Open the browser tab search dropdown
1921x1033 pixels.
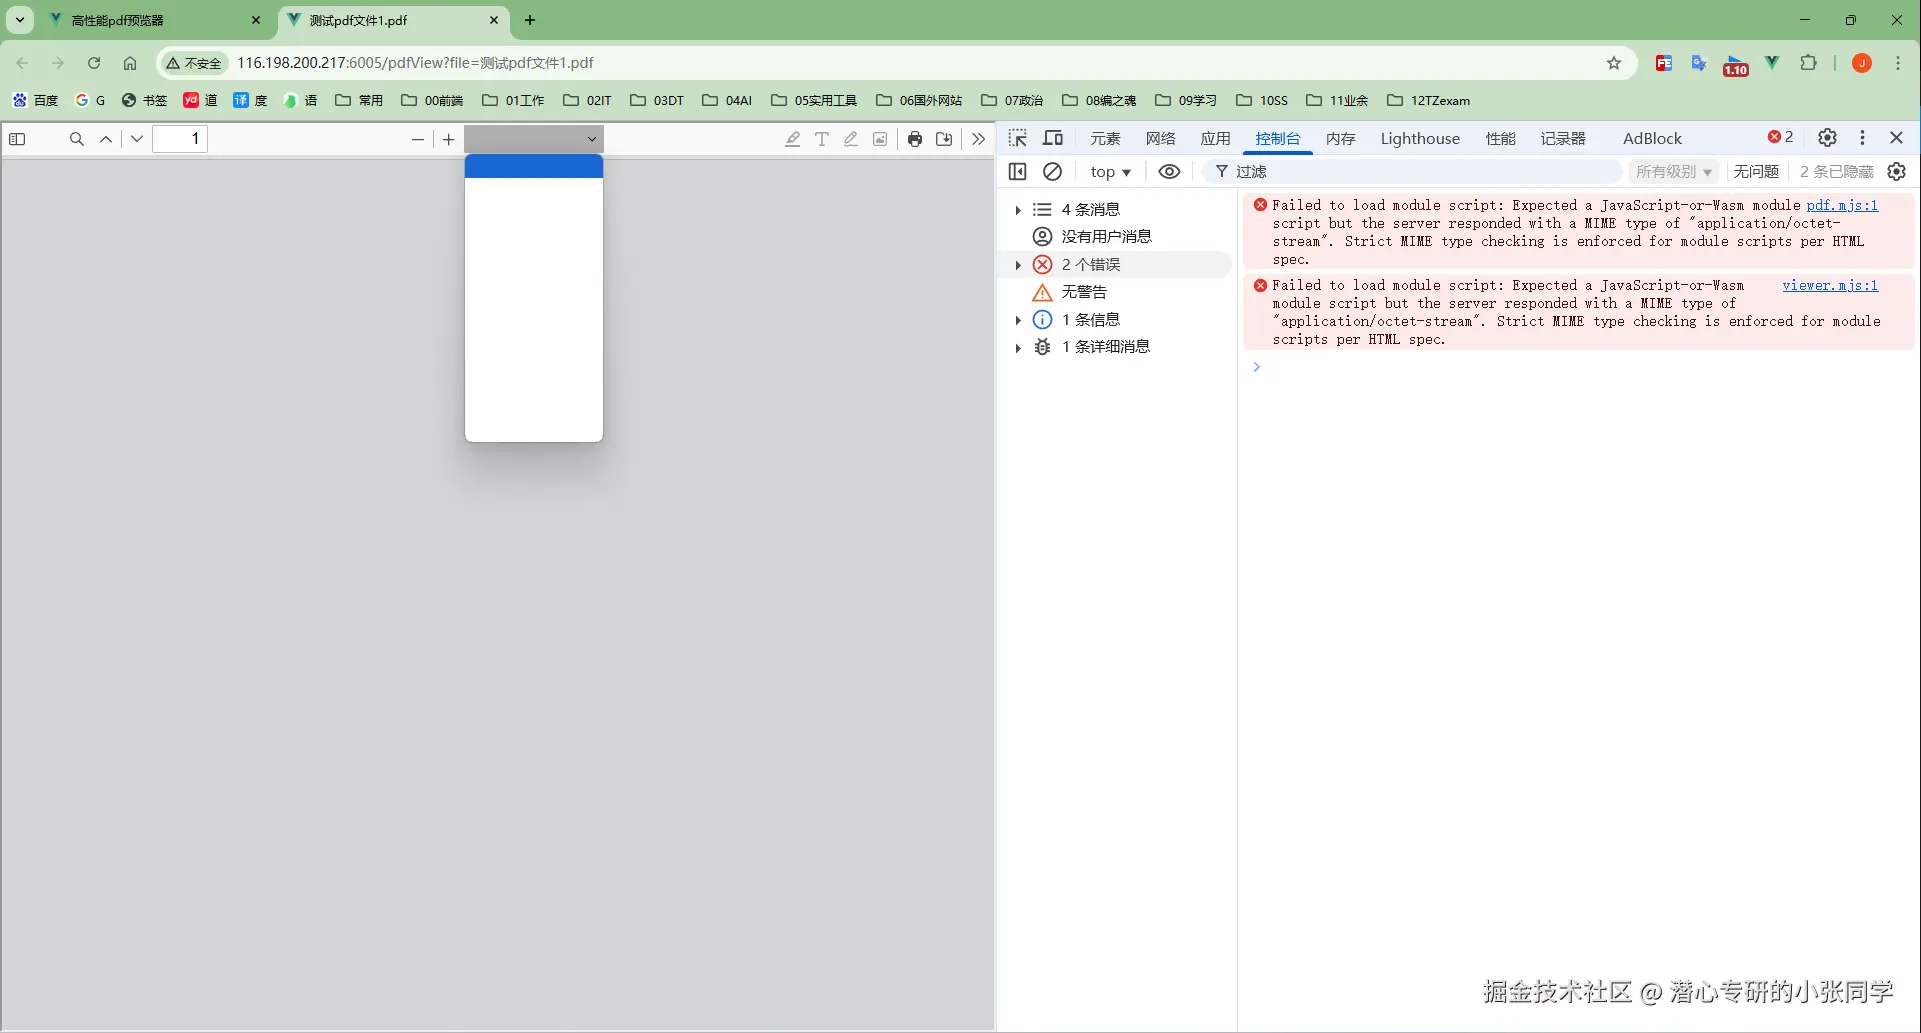pyautogui.click(x=20, y=20)
